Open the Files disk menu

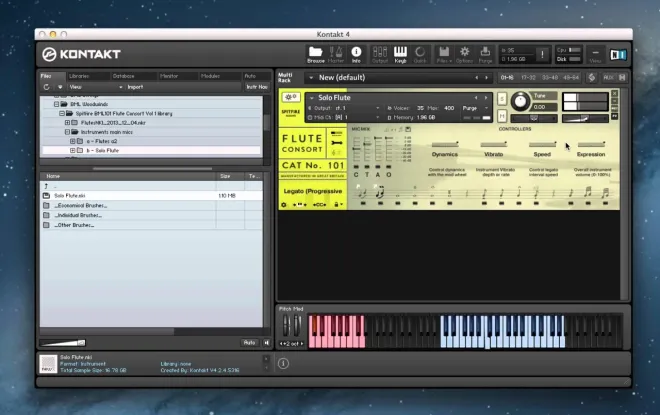pyautogui.click(x=444, y=54)
